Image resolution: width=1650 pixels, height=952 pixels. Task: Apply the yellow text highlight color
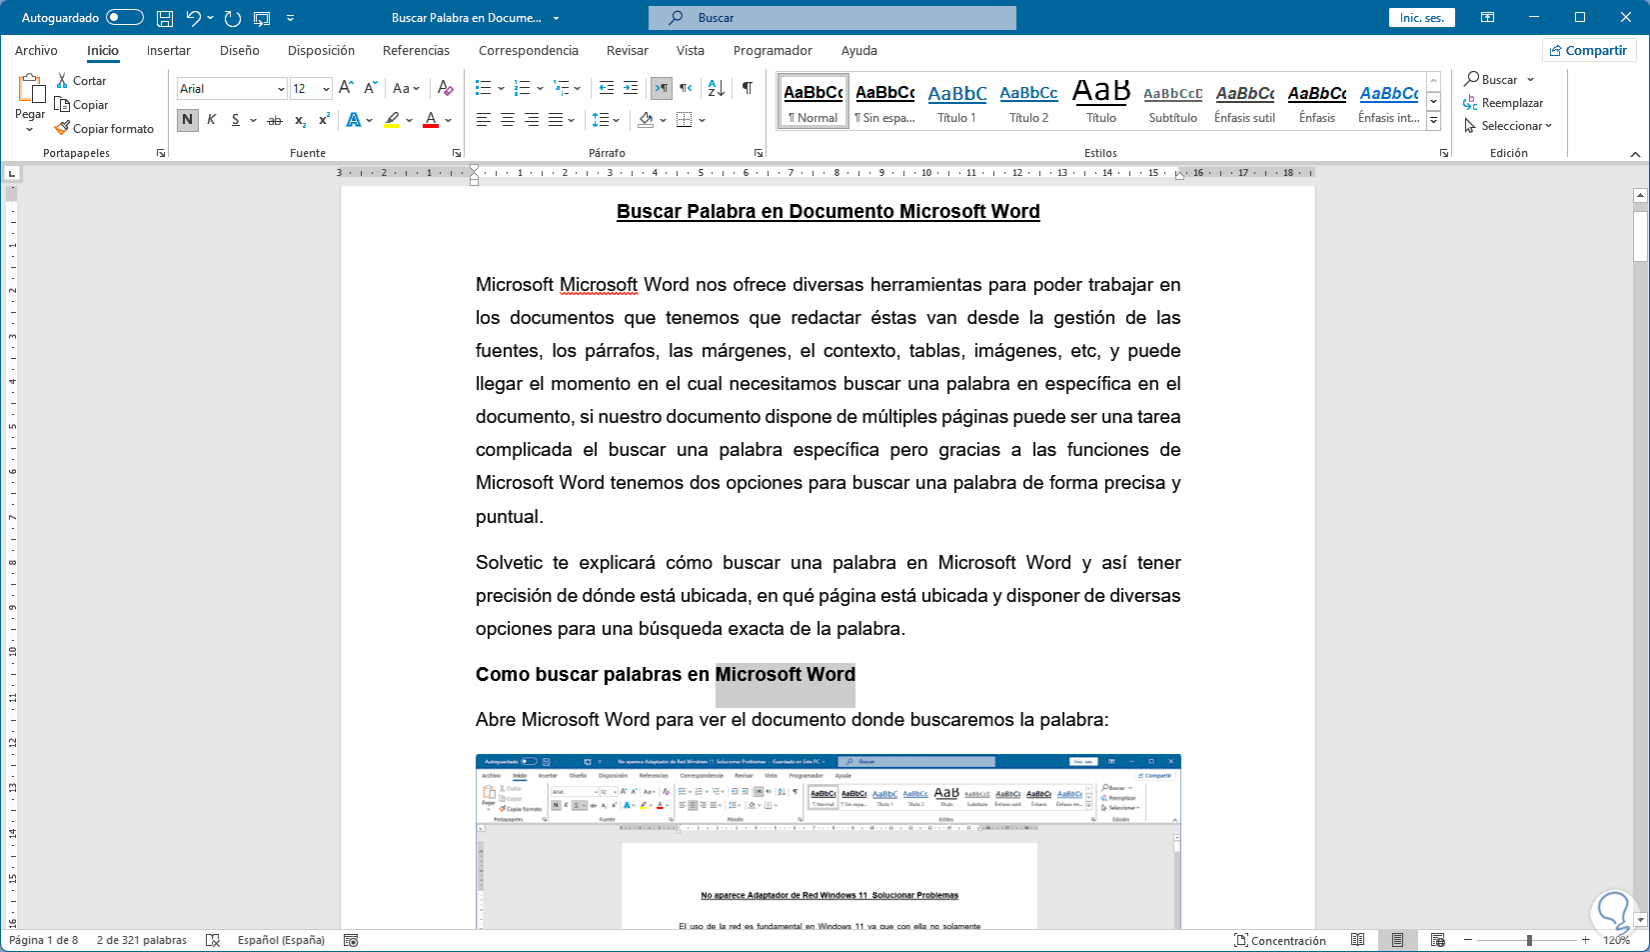(392, 120)
